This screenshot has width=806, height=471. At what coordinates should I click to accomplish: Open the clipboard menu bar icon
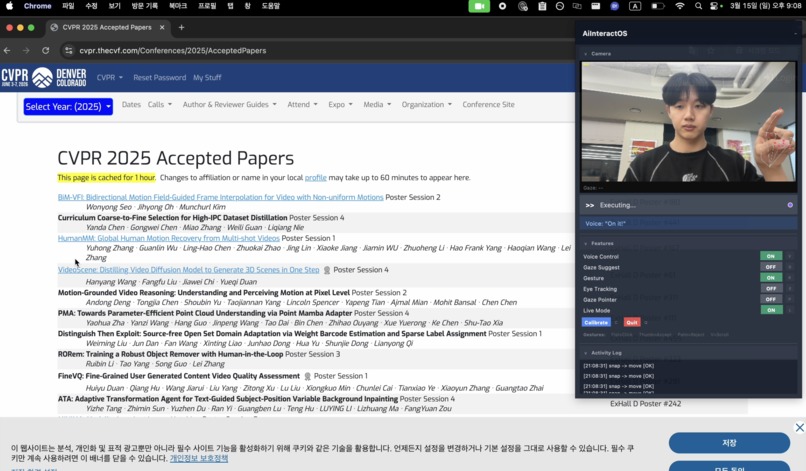542,6
